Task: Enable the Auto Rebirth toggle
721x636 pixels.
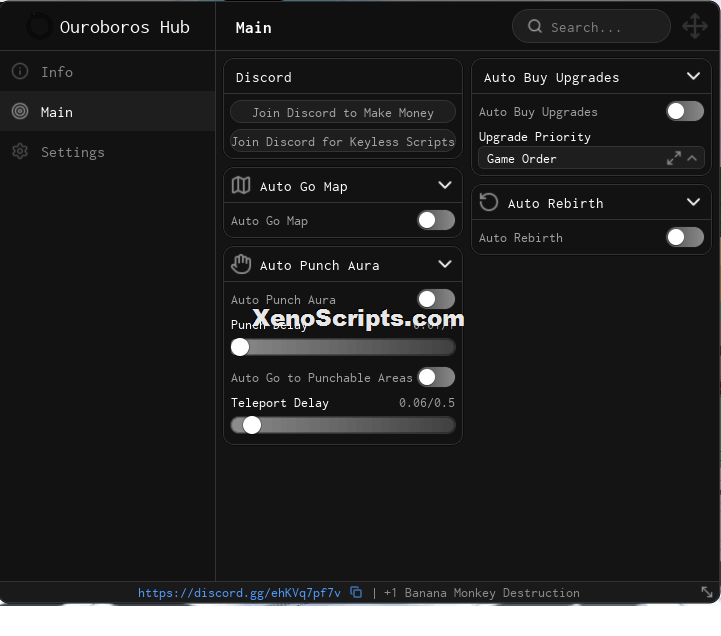Action: [685, 237]
